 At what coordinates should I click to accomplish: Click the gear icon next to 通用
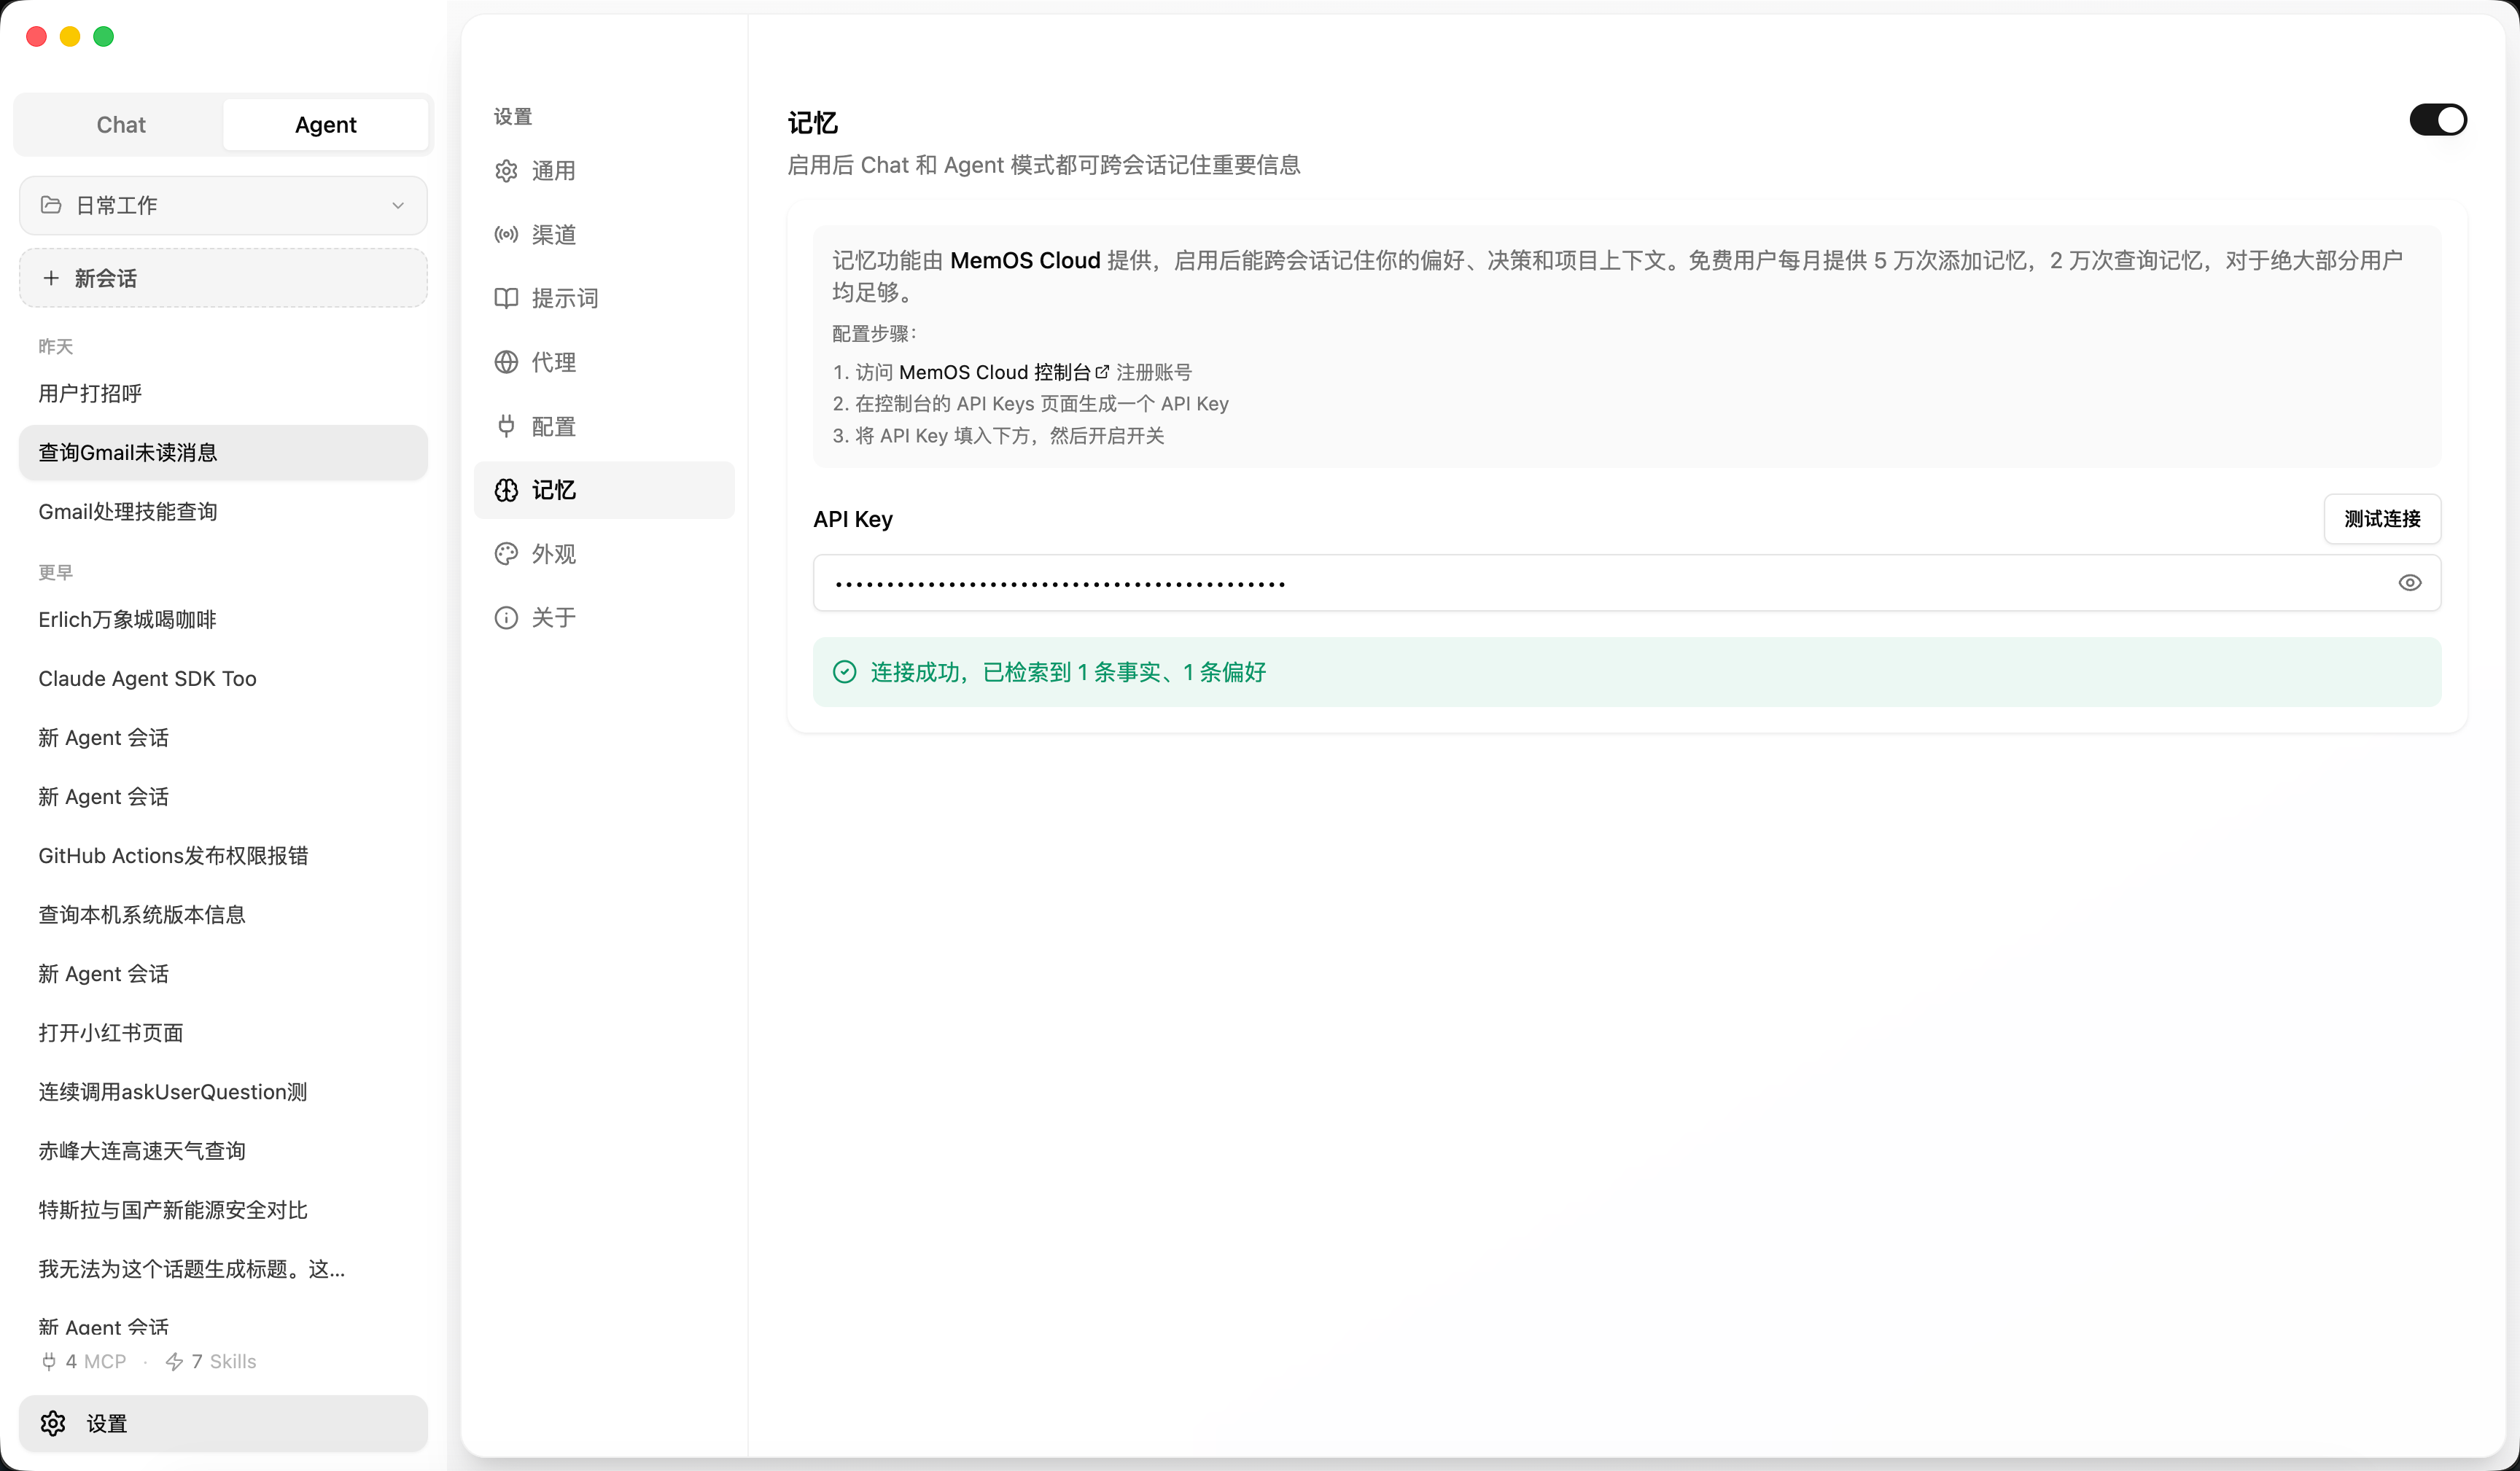(506, 171)
